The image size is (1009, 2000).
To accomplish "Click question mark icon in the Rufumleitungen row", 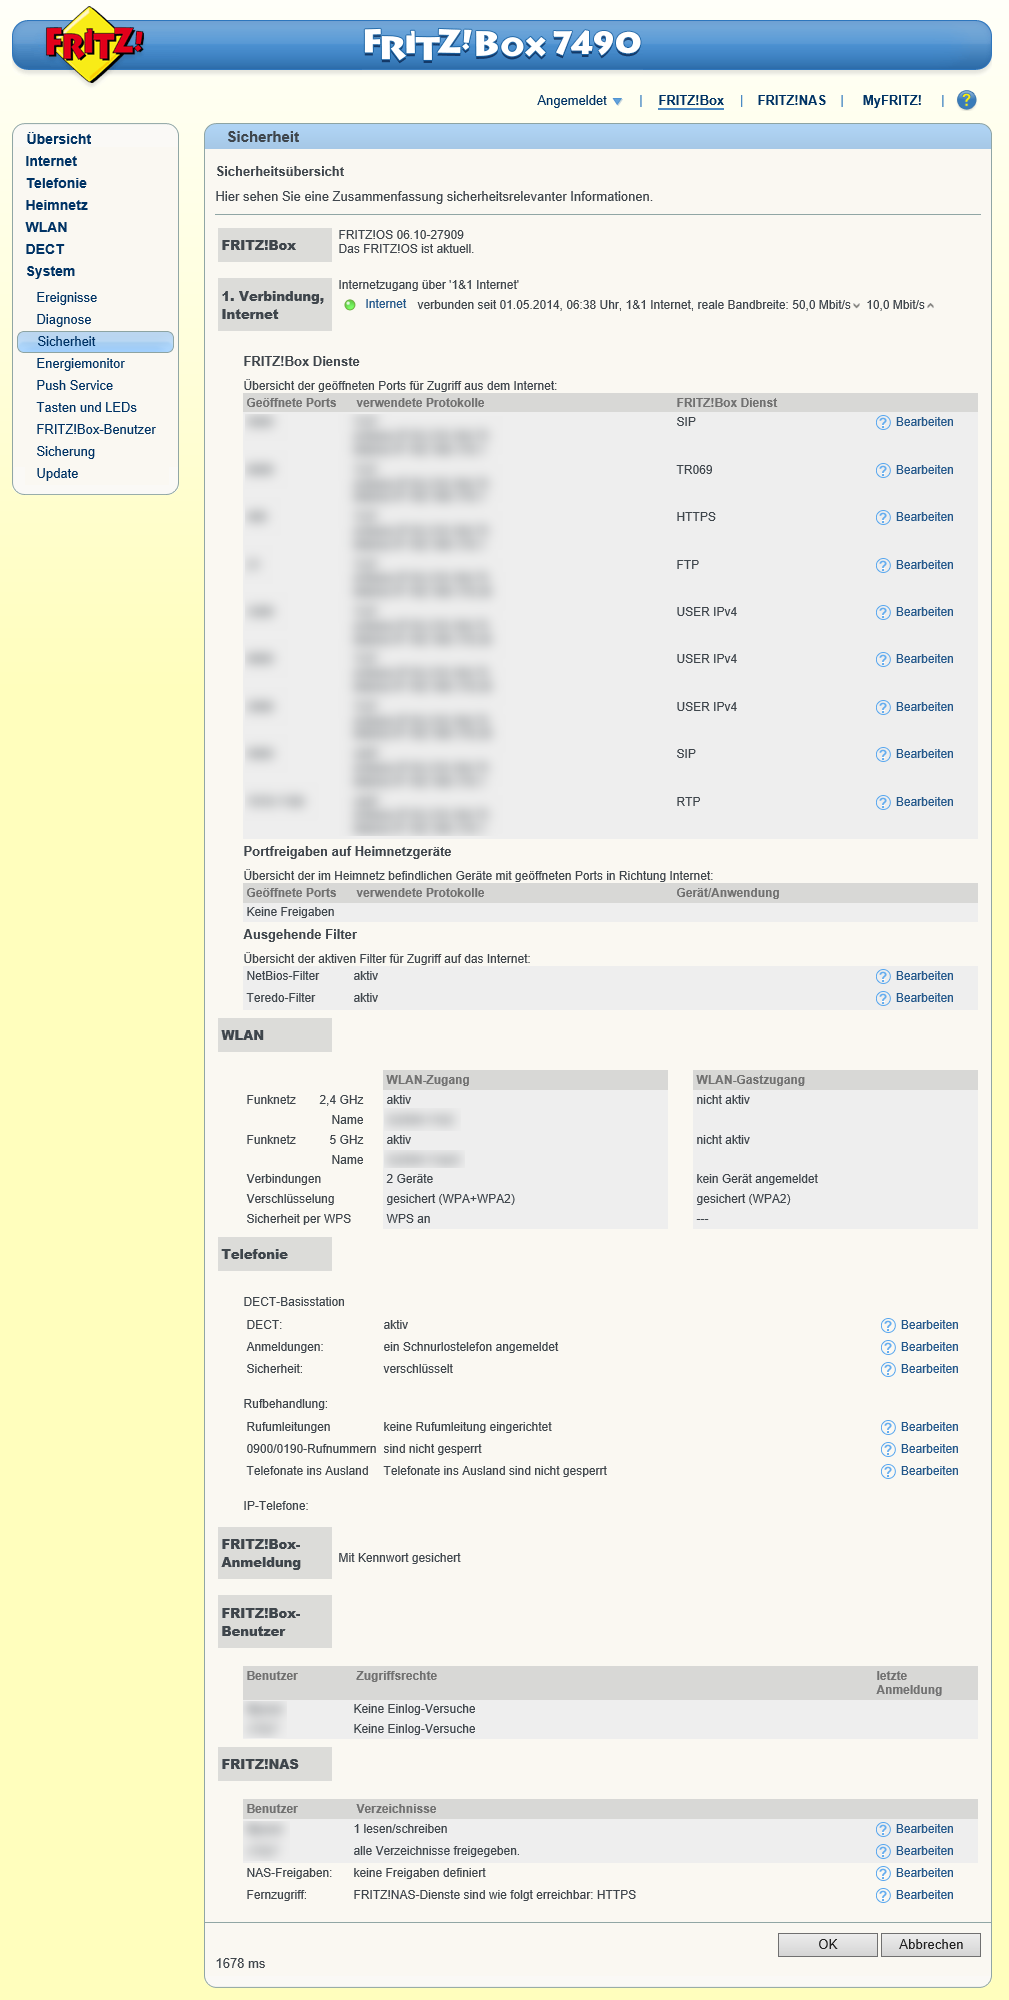I will pos(888,1427).
